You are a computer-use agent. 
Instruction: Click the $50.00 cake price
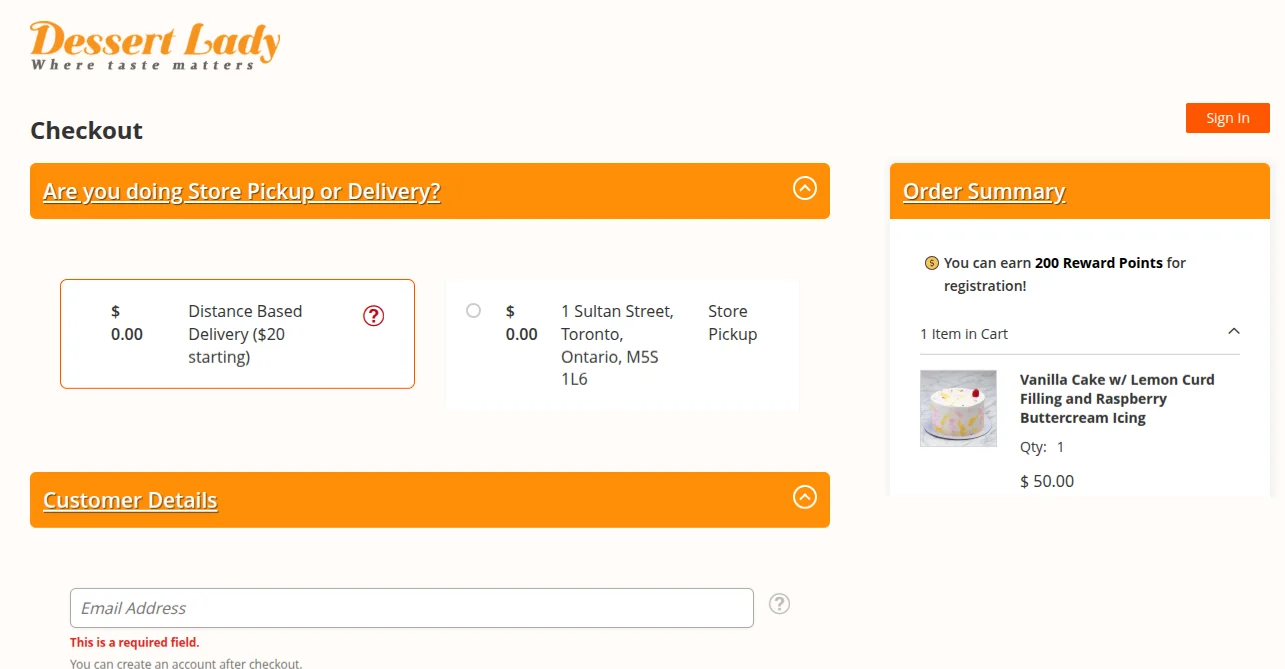(x=1047, y=481)
